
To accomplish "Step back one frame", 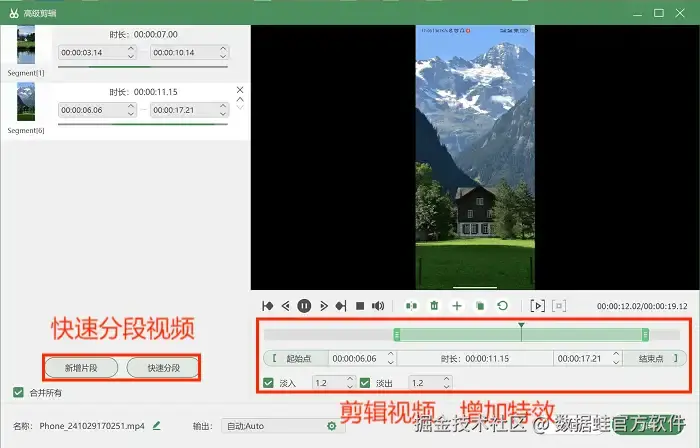I will (x=286, y=306).
